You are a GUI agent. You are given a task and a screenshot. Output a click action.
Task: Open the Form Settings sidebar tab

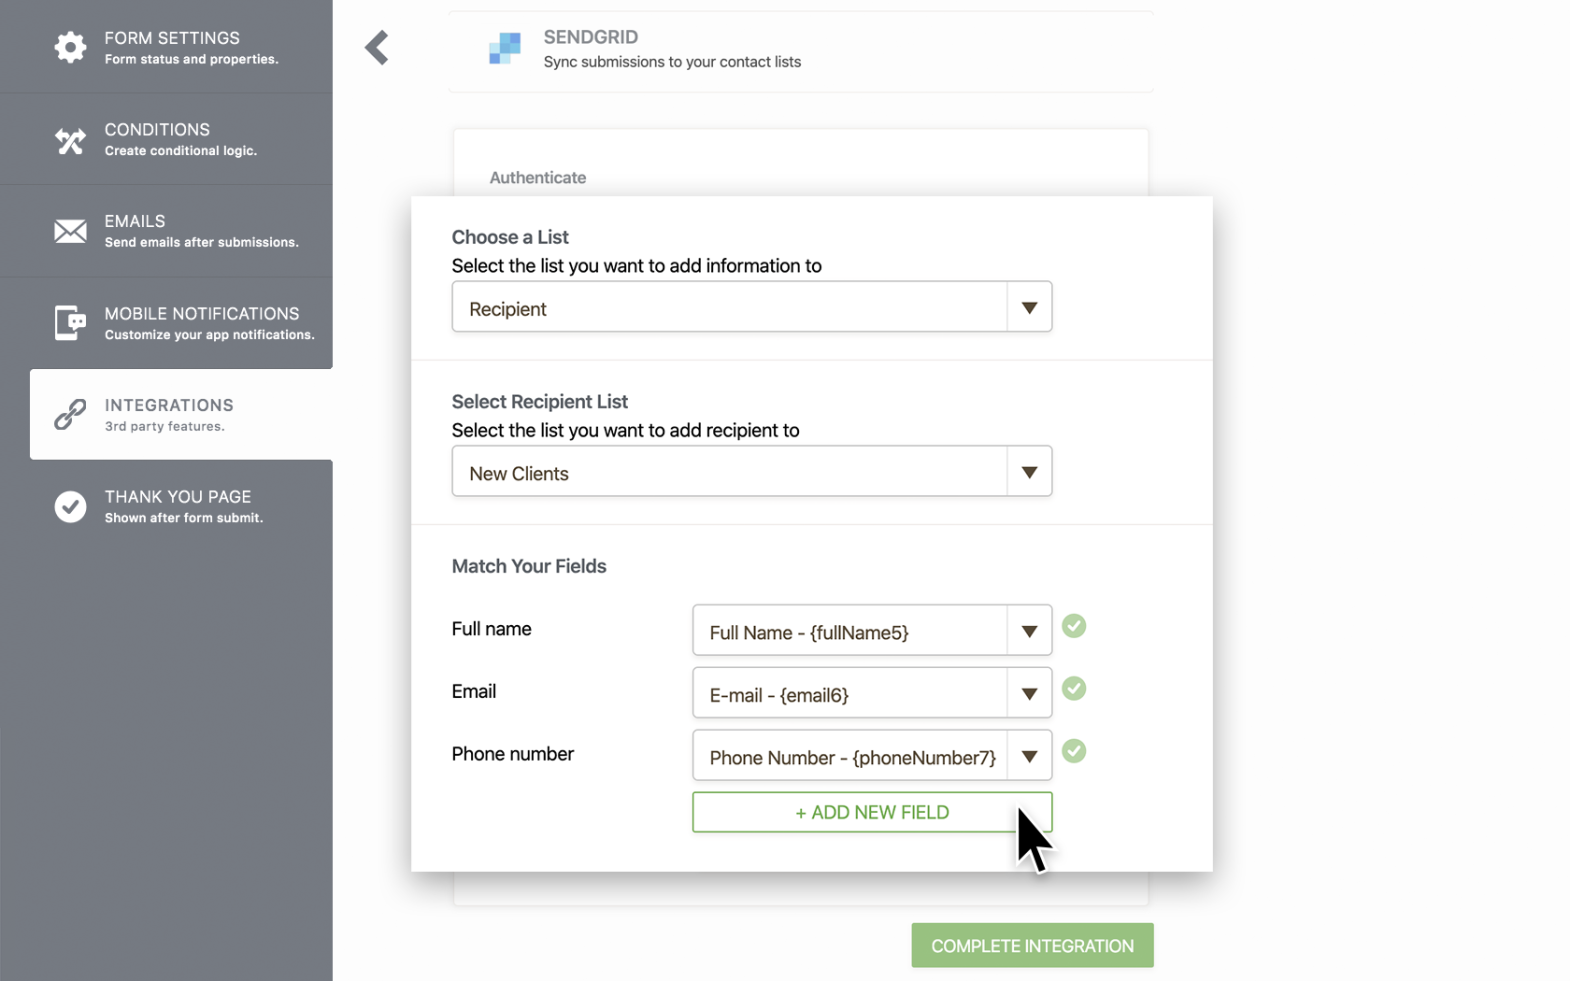click(x=172, y=47)
